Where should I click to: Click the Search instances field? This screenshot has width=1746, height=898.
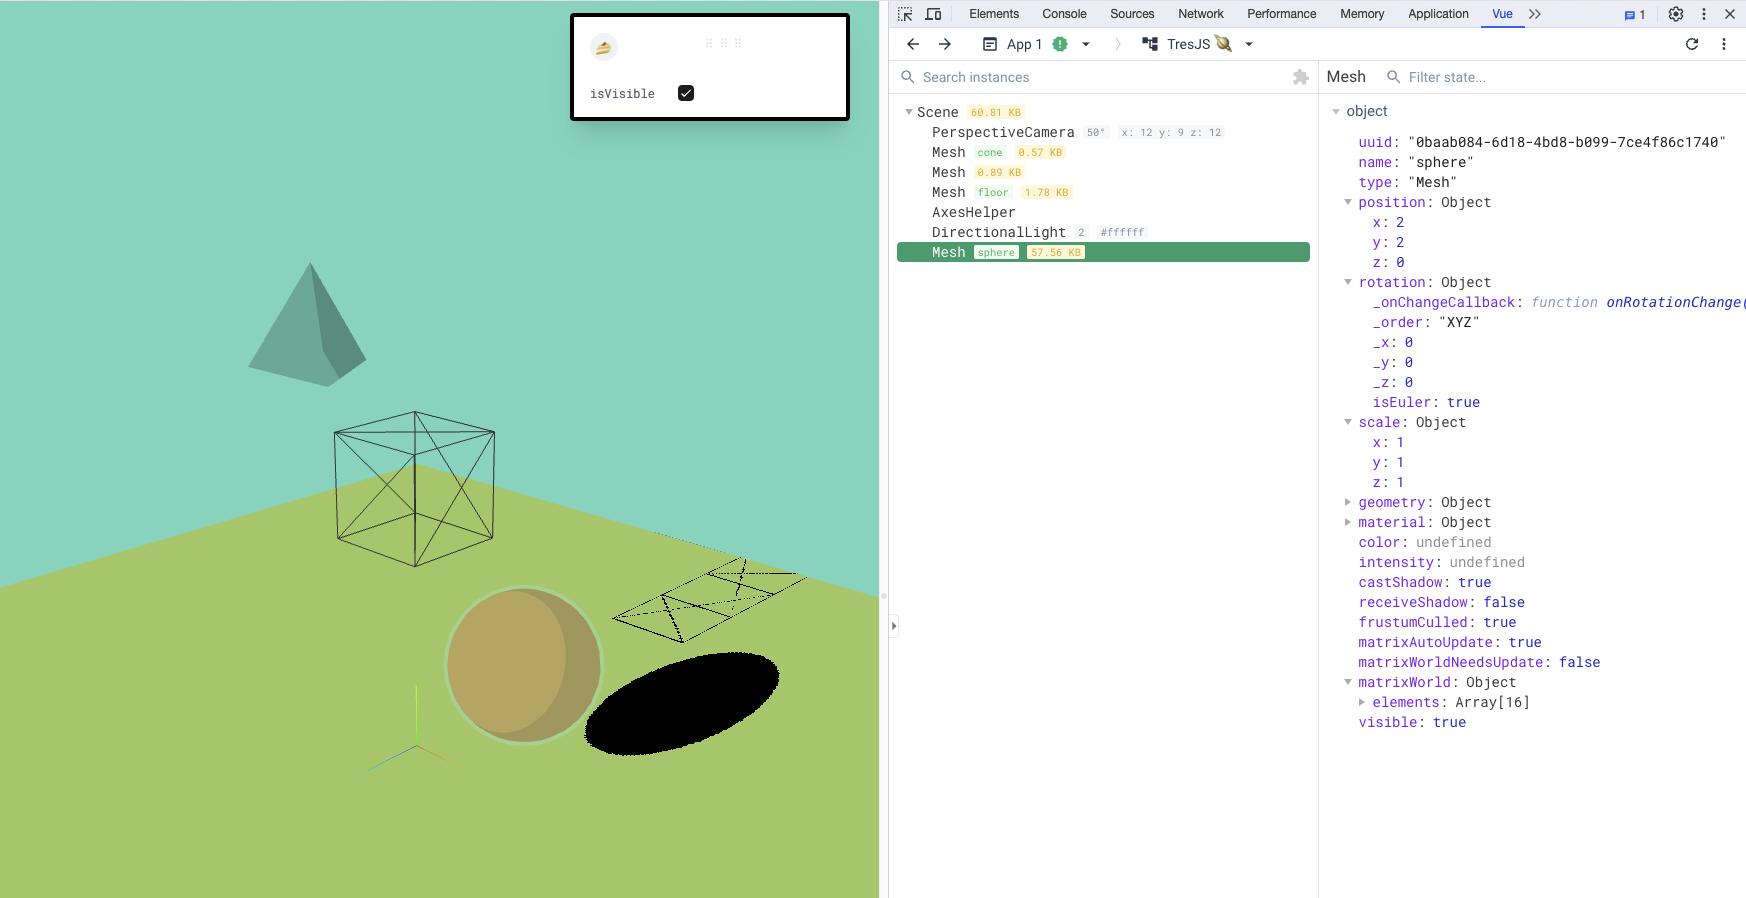point(1100,77)
